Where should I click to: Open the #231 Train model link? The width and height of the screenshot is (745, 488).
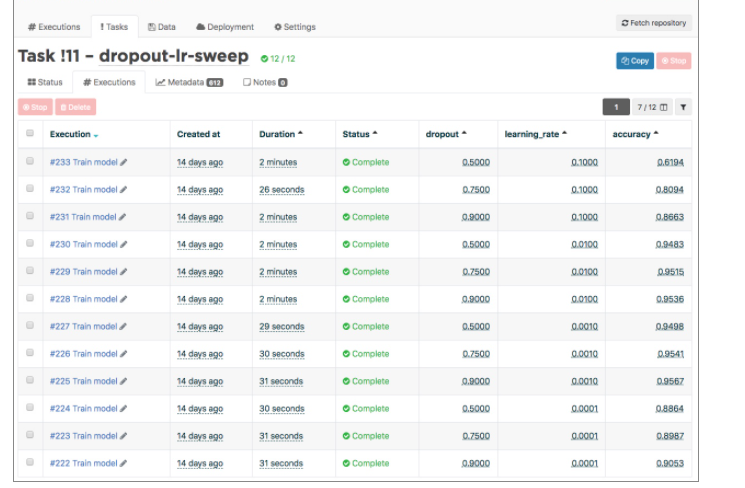pyautogui.click(x=83, y=217)
